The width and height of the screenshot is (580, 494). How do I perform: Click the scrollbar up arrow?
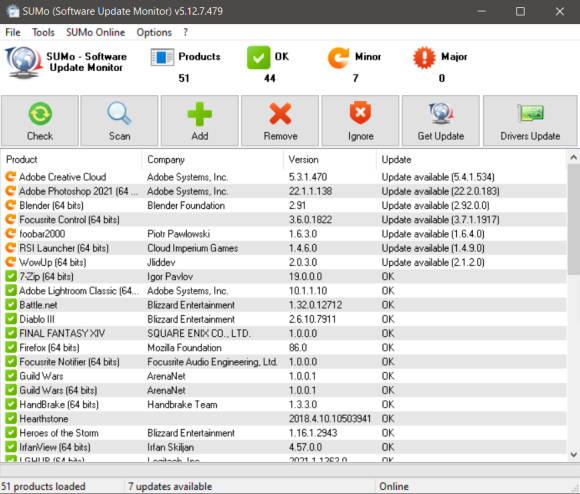pos(573,158)
